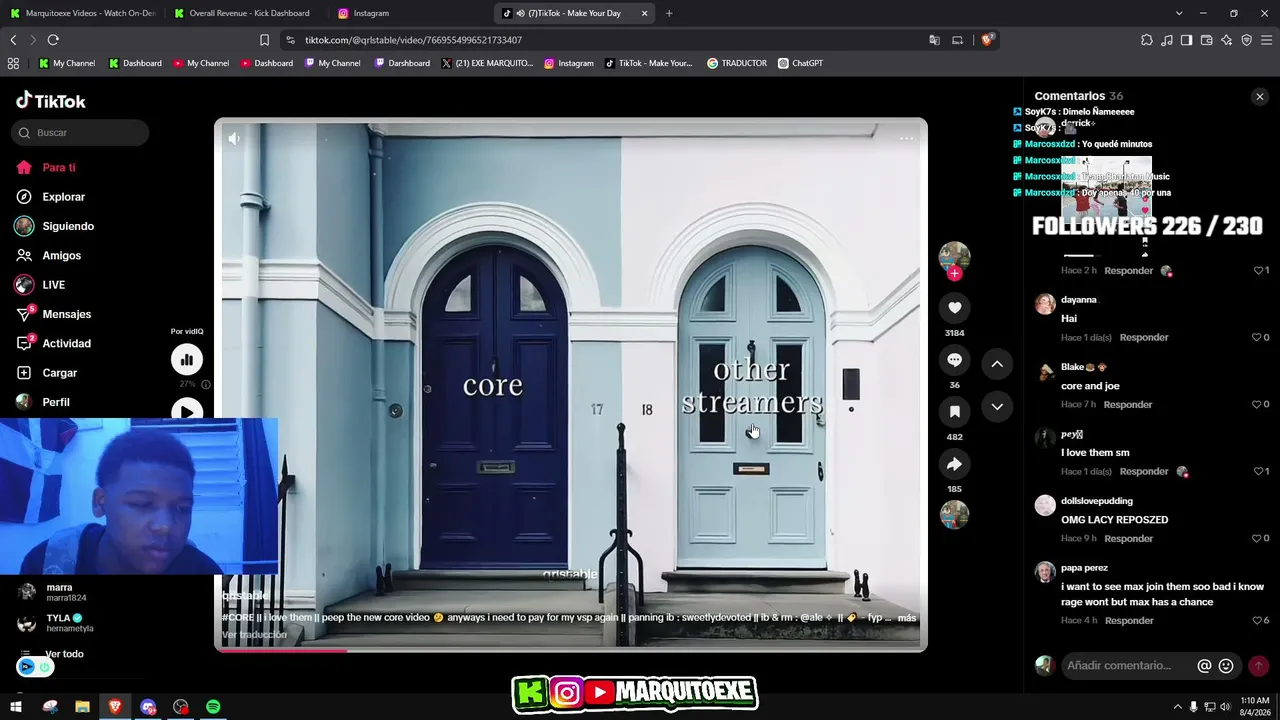This screenshot has height=720, width=1280.
Task: Reload the page
Action: (x=53, y=40)
